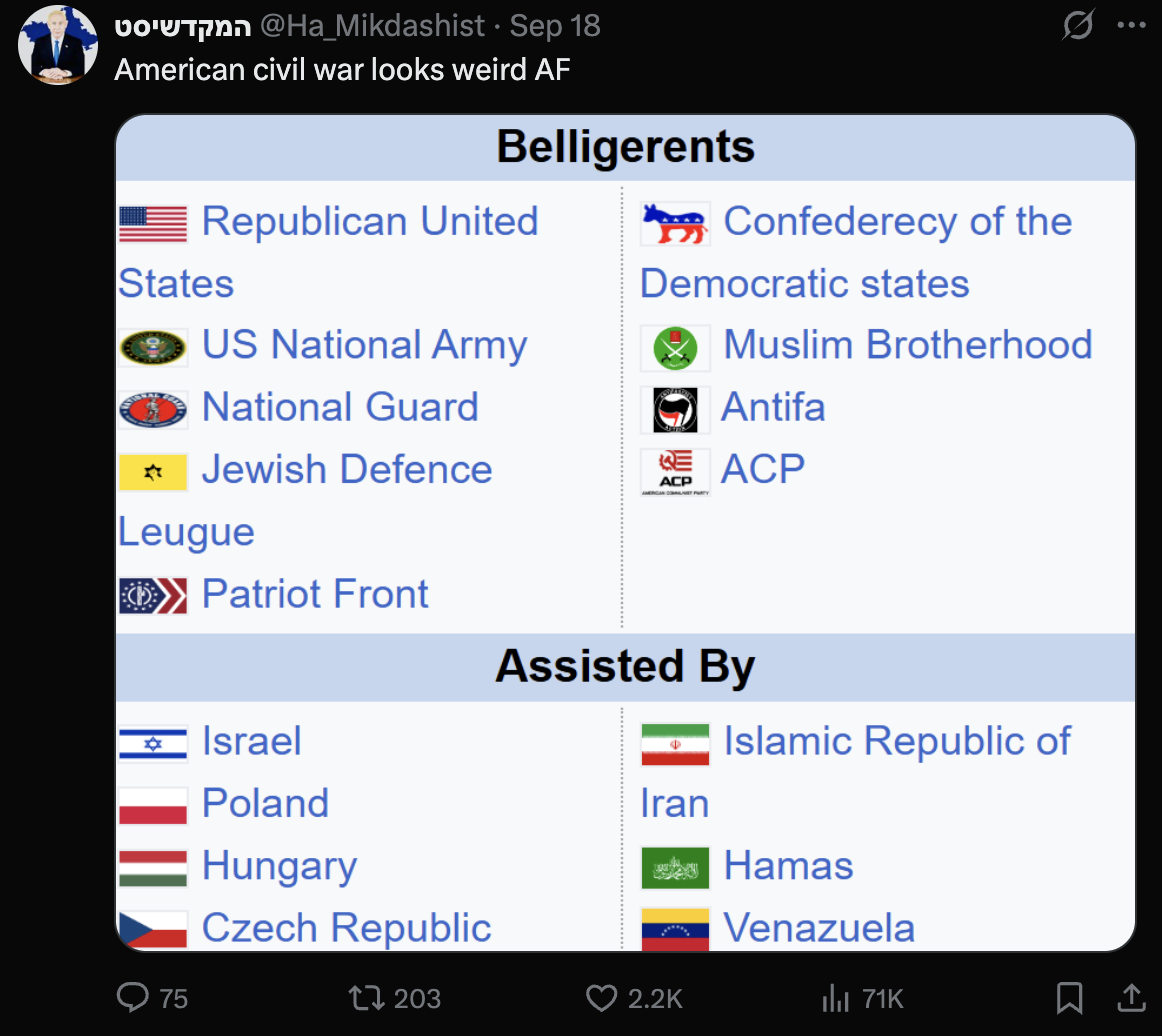Screen dimensions: 1162x1036
Task: Open the Grok slashed-circle icon
Action: point(1078,25)
